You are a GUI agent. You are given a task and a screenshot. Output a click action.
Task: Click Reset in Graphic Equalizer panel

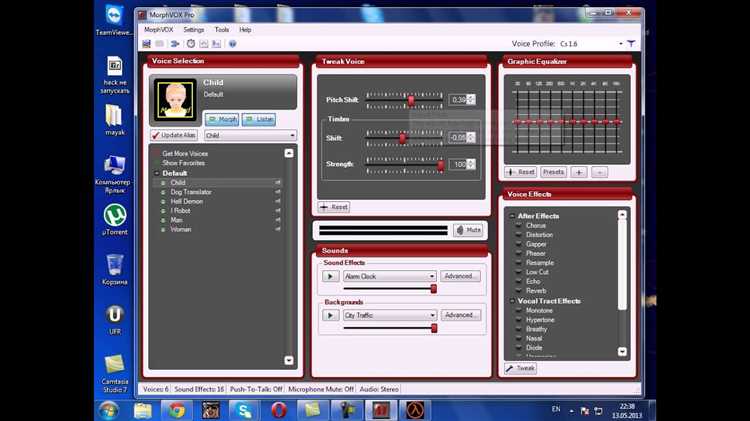coord(520,172)
